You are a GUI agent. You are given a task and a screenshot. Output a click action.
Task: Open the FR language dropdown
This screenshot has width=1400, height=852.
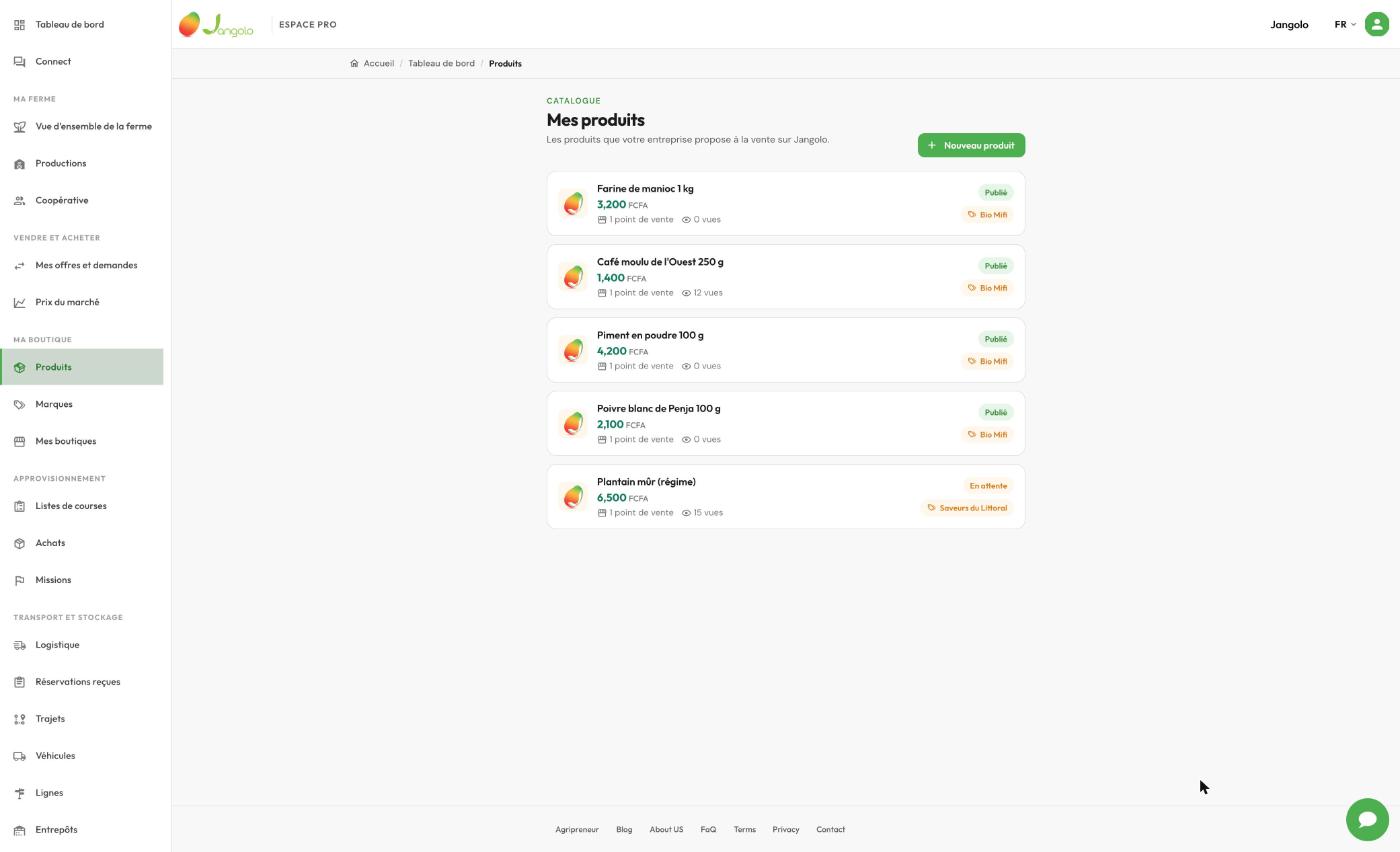point(1345,25)
